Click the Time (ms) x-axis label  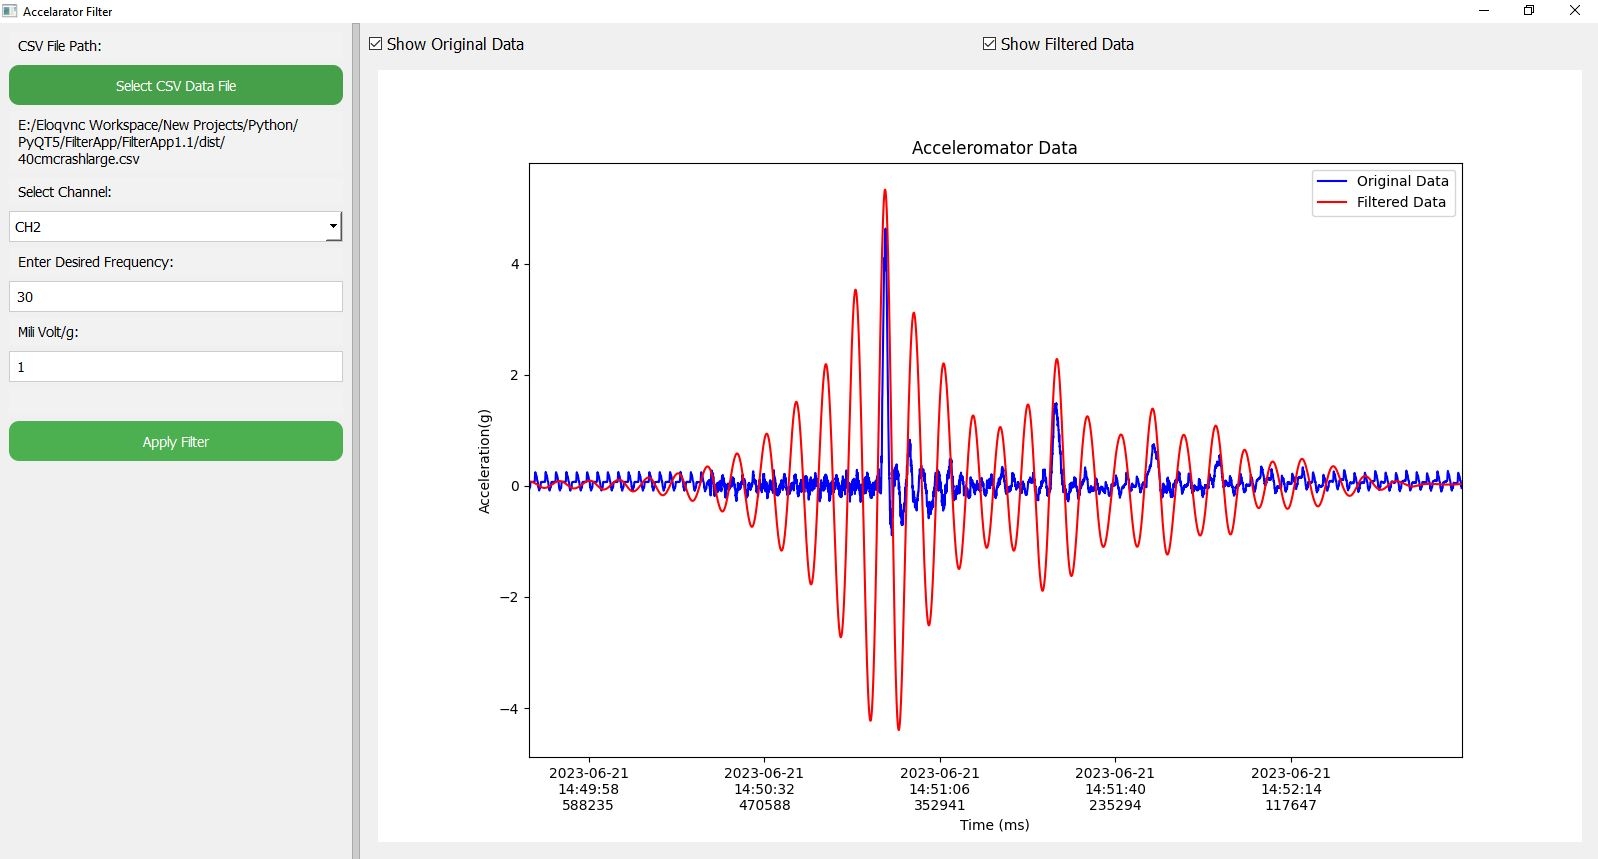click(x=994, y=825)
